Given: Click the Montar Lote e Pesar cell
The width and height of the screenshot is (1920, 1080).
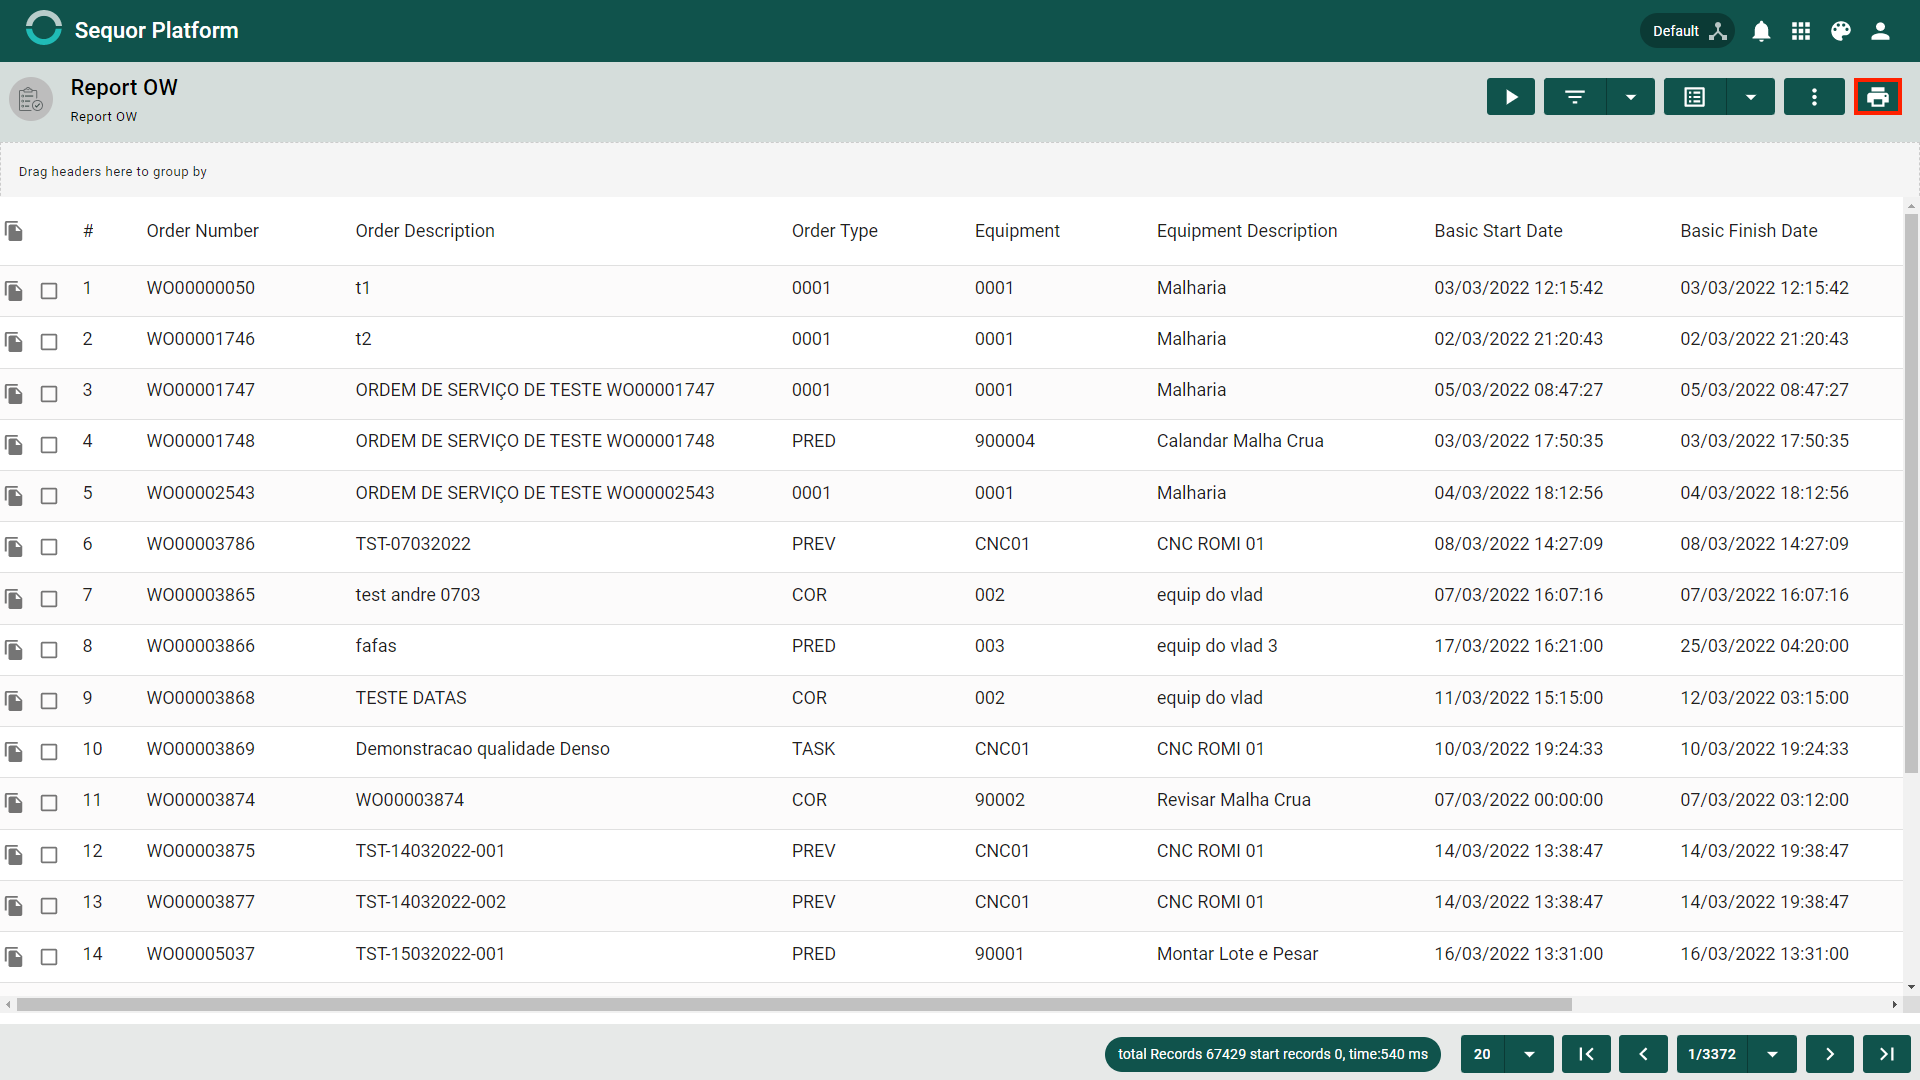Looking at the screenshot, I should [x=1237, y=954].
